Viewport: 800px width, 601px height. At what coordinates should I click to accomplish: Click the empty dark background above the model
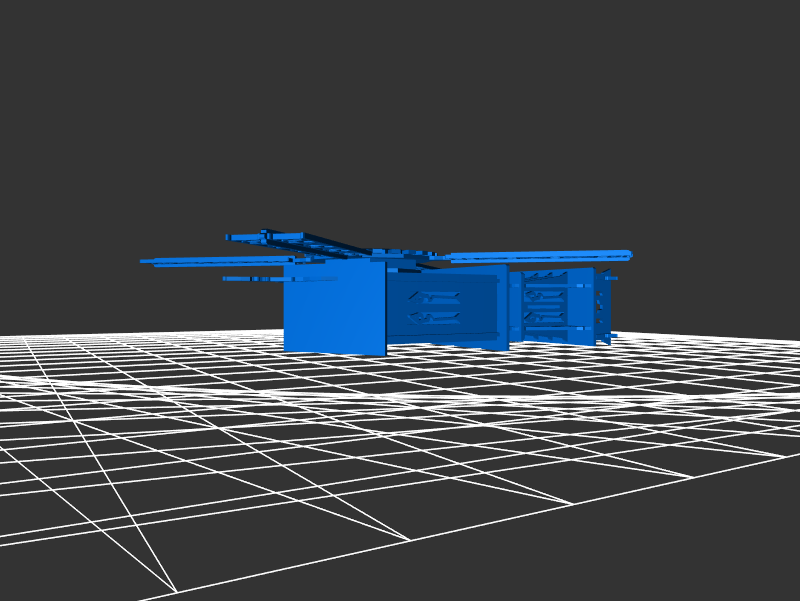(400, 100)
